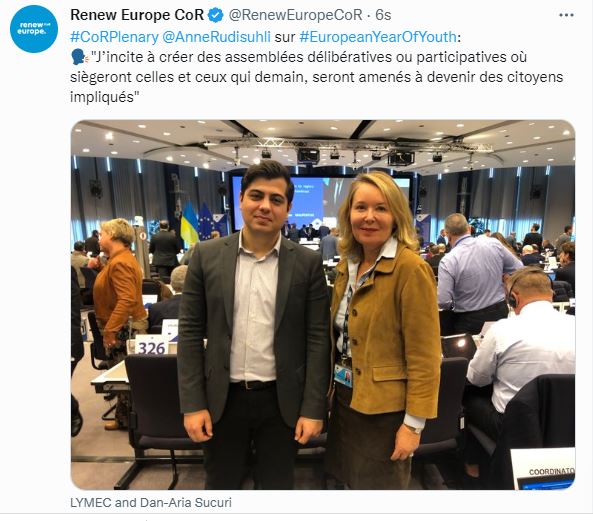
Task: Click the tweet's quoted French text
Action: point(317,77)
